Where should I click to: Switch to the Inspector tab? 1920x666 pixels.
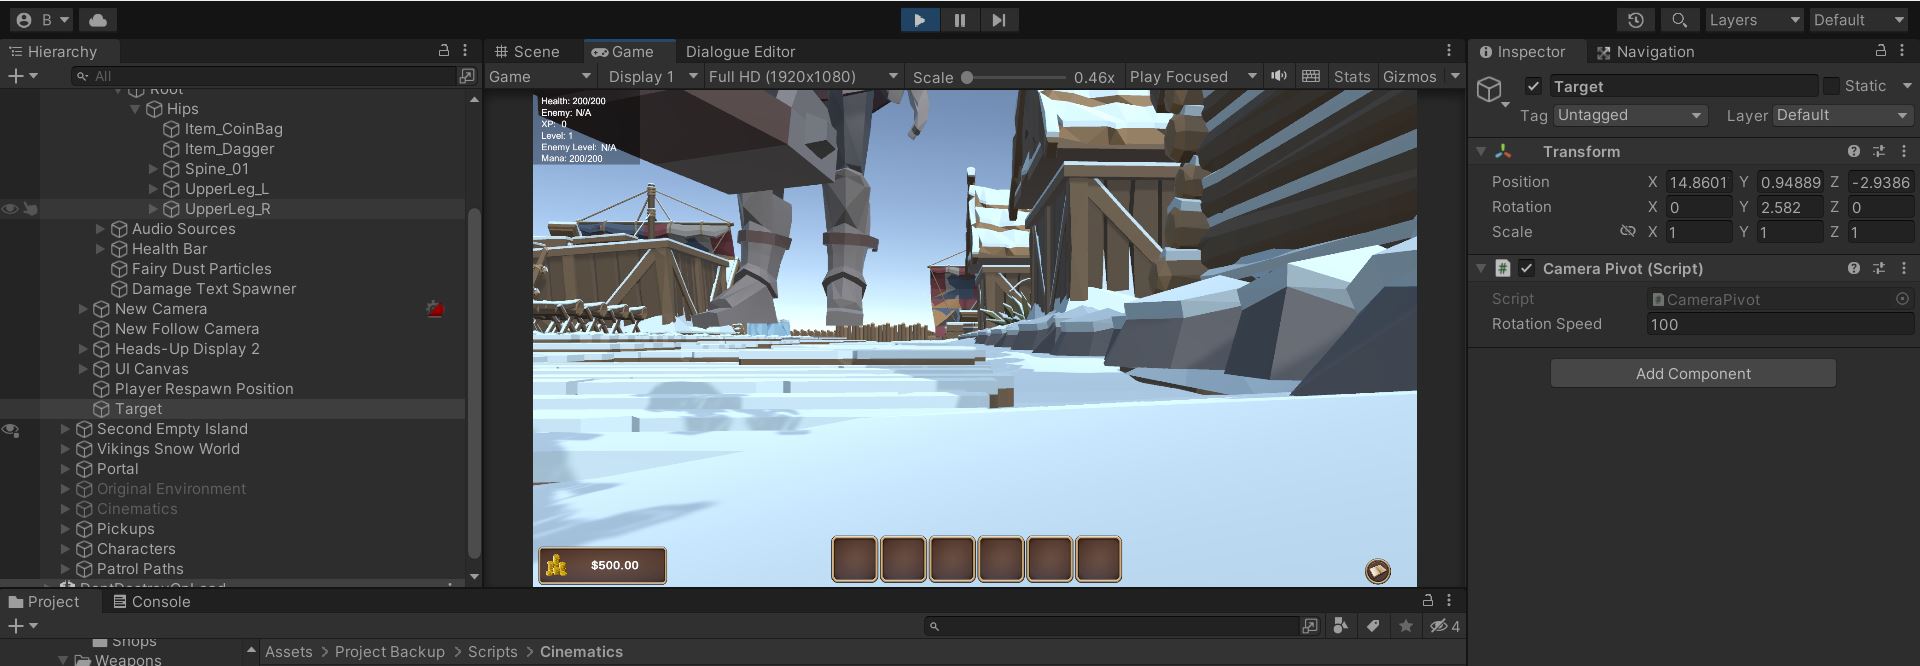click(x=1522, y=51)
